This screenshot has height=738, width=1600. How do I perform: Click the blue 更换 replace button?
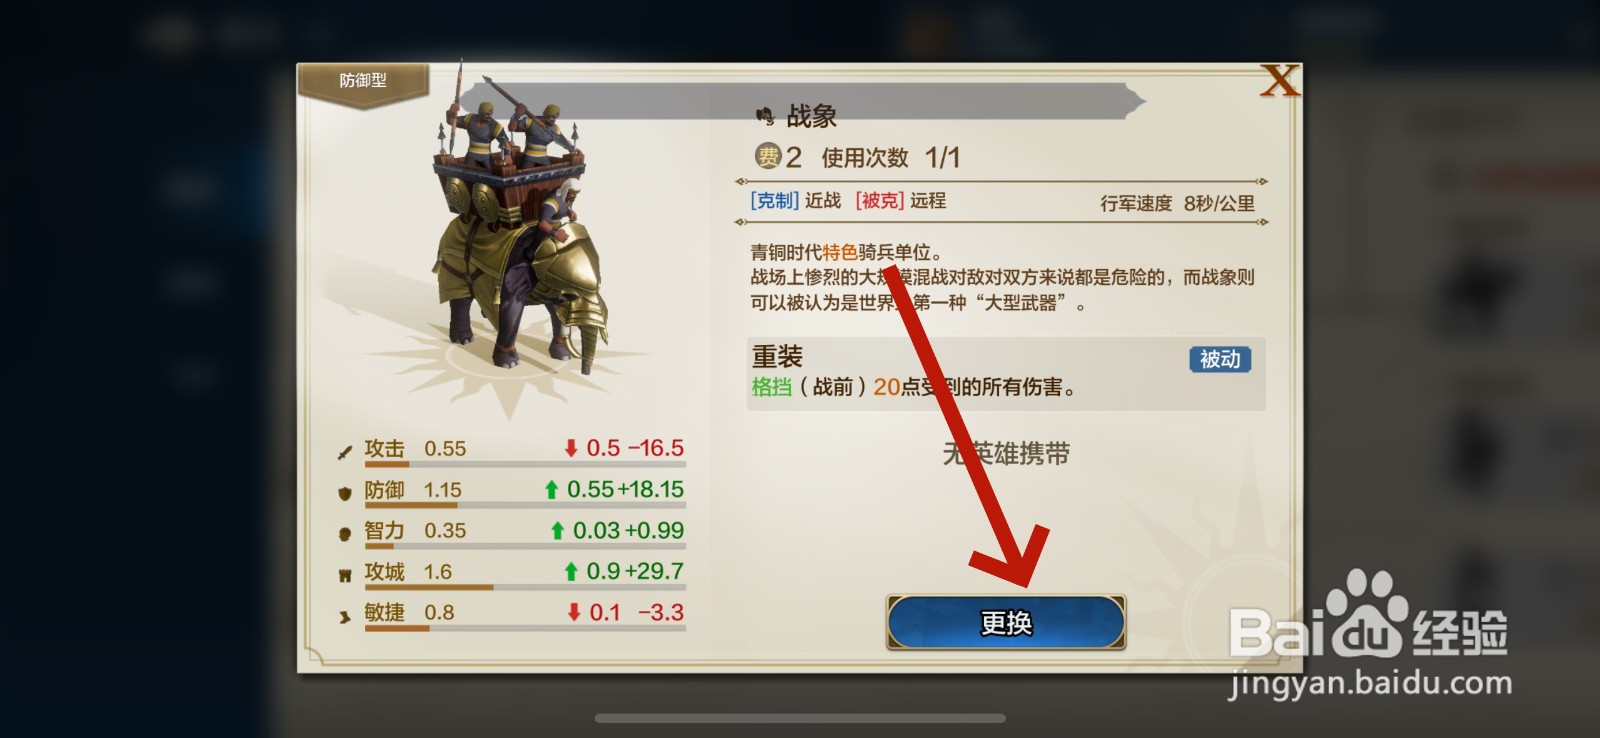pyautogui.click(x=1006, y=622)
